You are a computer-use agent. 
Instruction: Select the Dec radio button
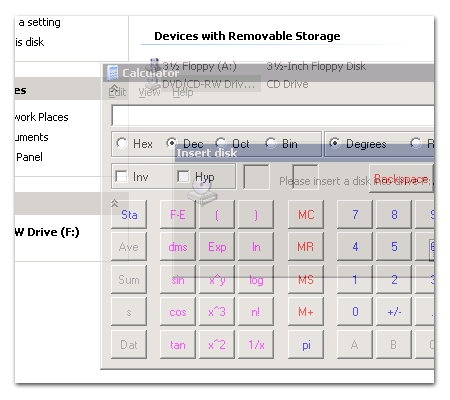point(171,143)
